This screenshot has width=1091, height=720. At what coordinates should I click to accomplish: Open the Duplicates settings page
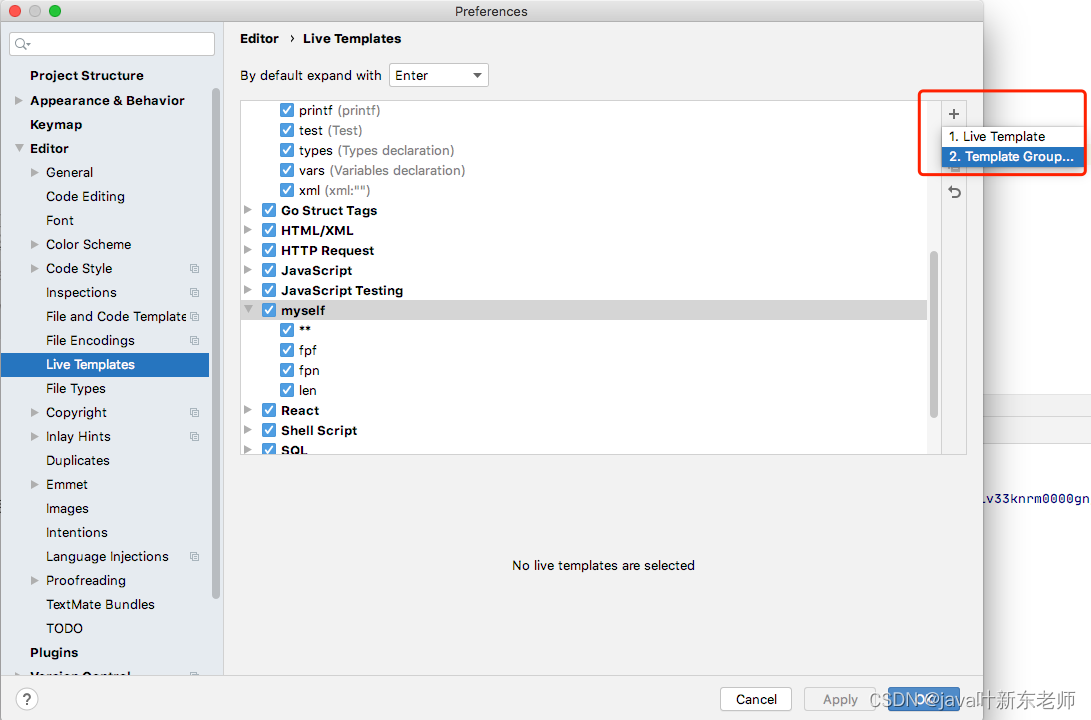(x=78, y=461)
